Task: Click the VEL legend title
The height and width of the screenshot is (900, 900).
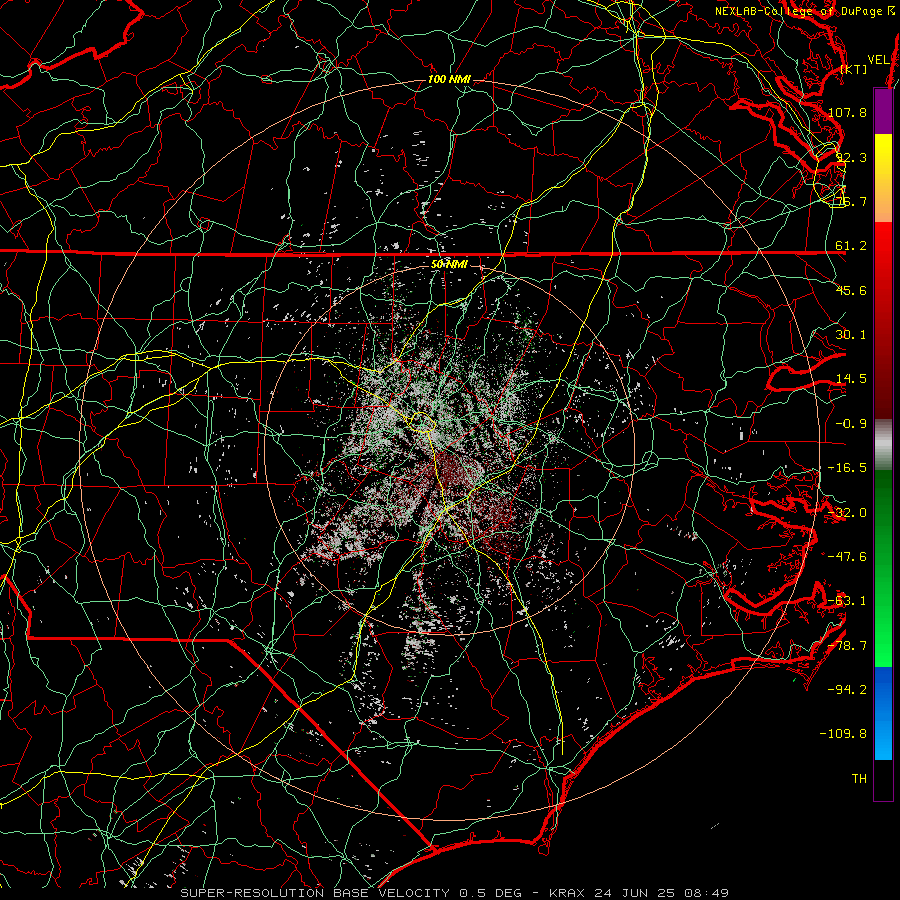Action: point(878,60)
